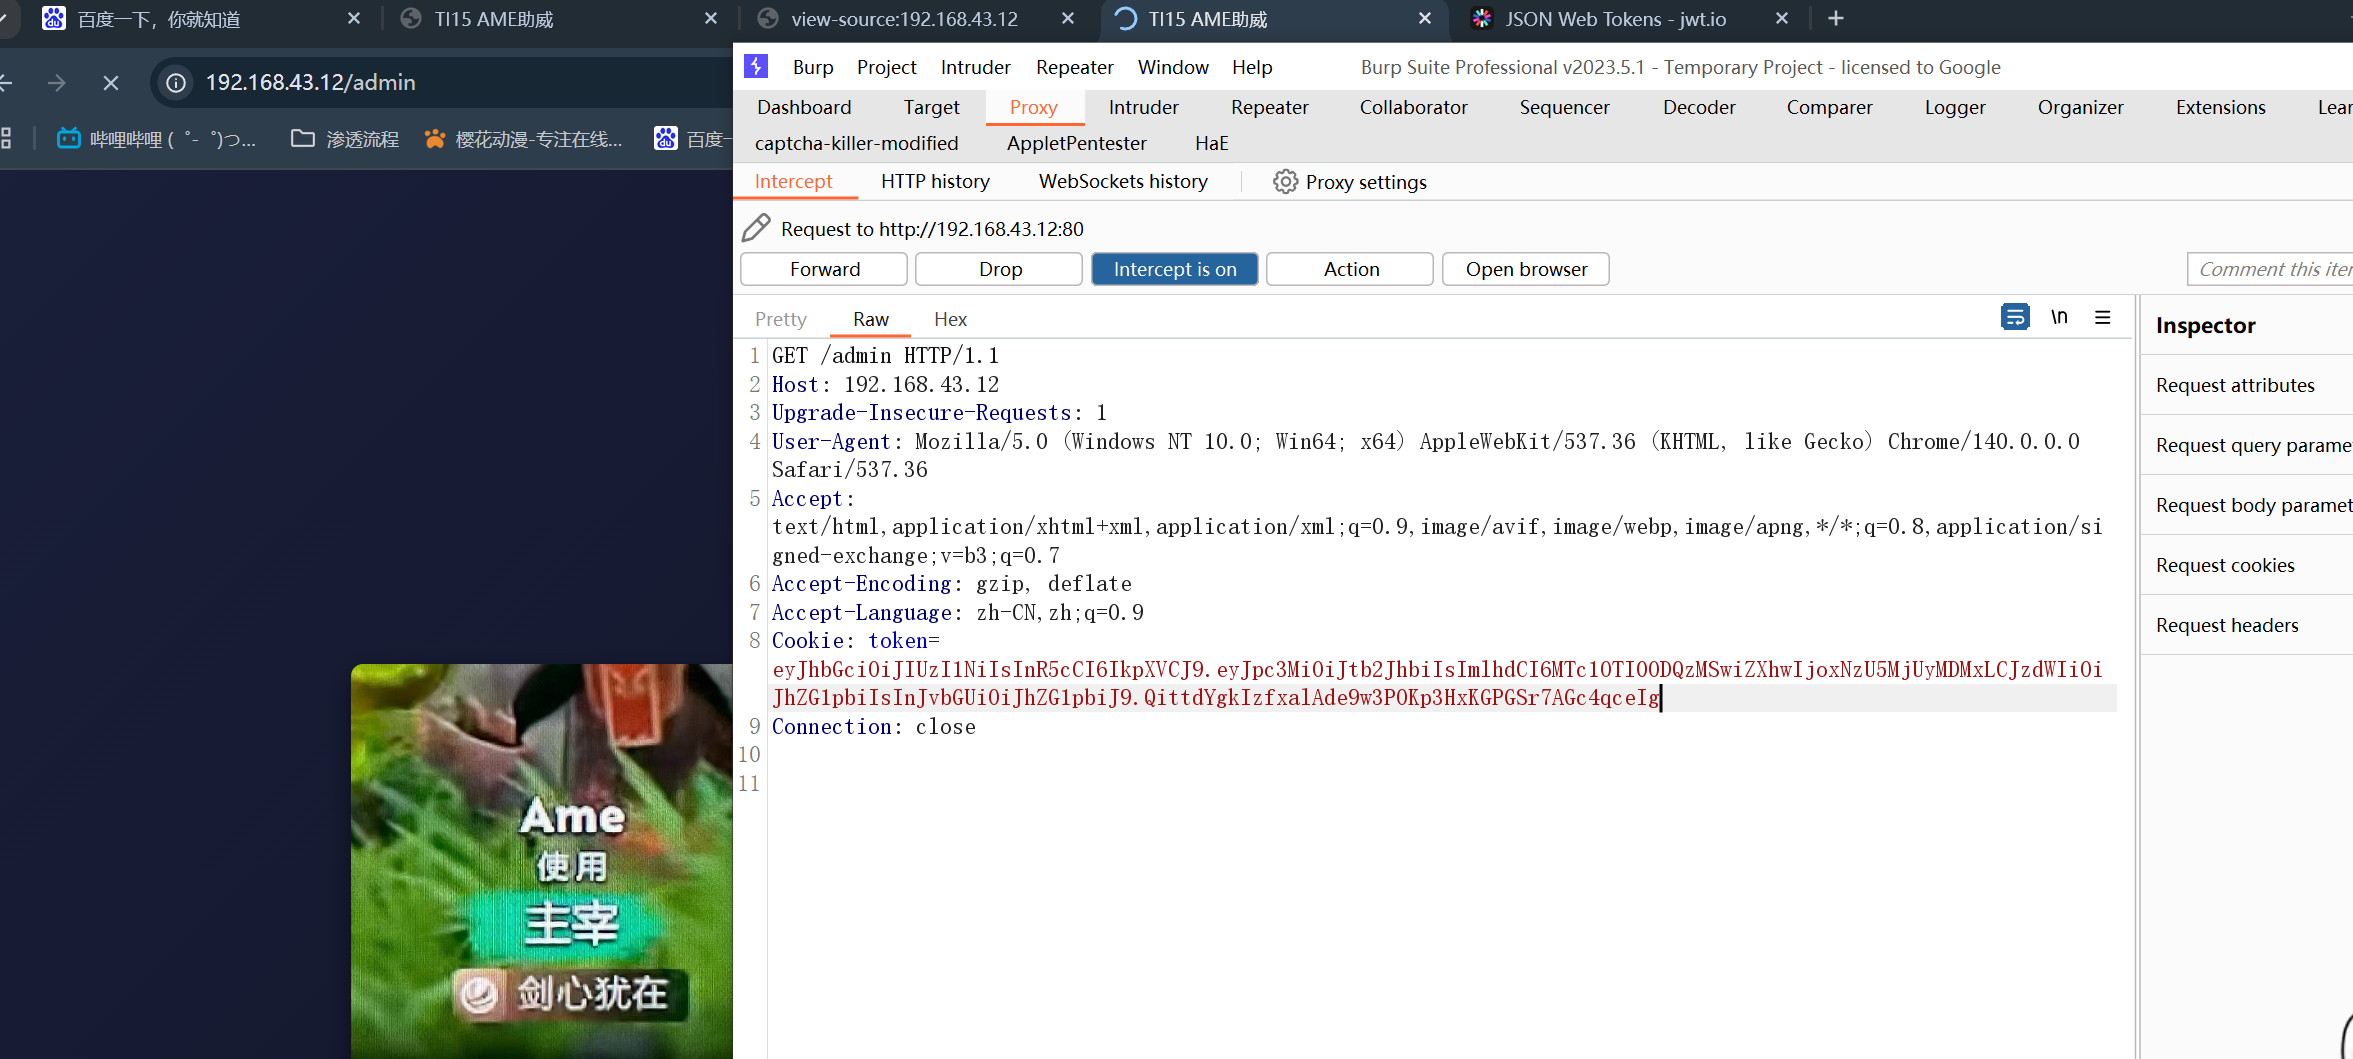Click the pencil edit icon beside the request target
The width and height of the screenshot is (2353, 1059).
click(756, 228)
